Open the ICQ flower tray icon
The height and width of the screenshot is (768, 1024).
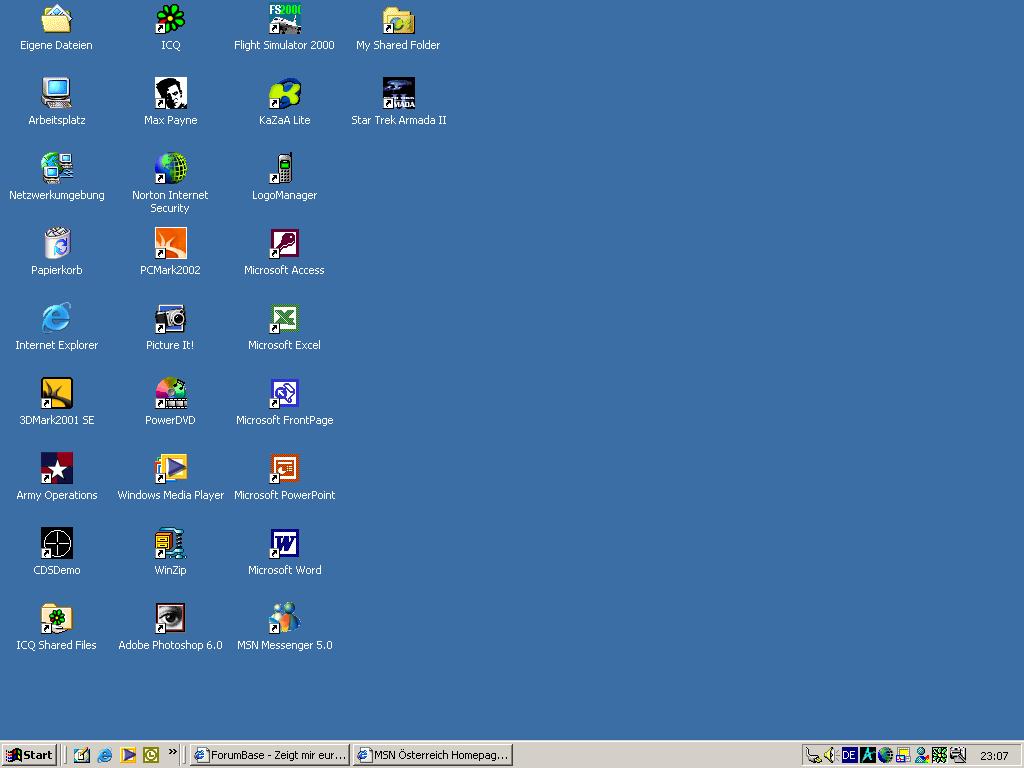[x=939, y=755]
